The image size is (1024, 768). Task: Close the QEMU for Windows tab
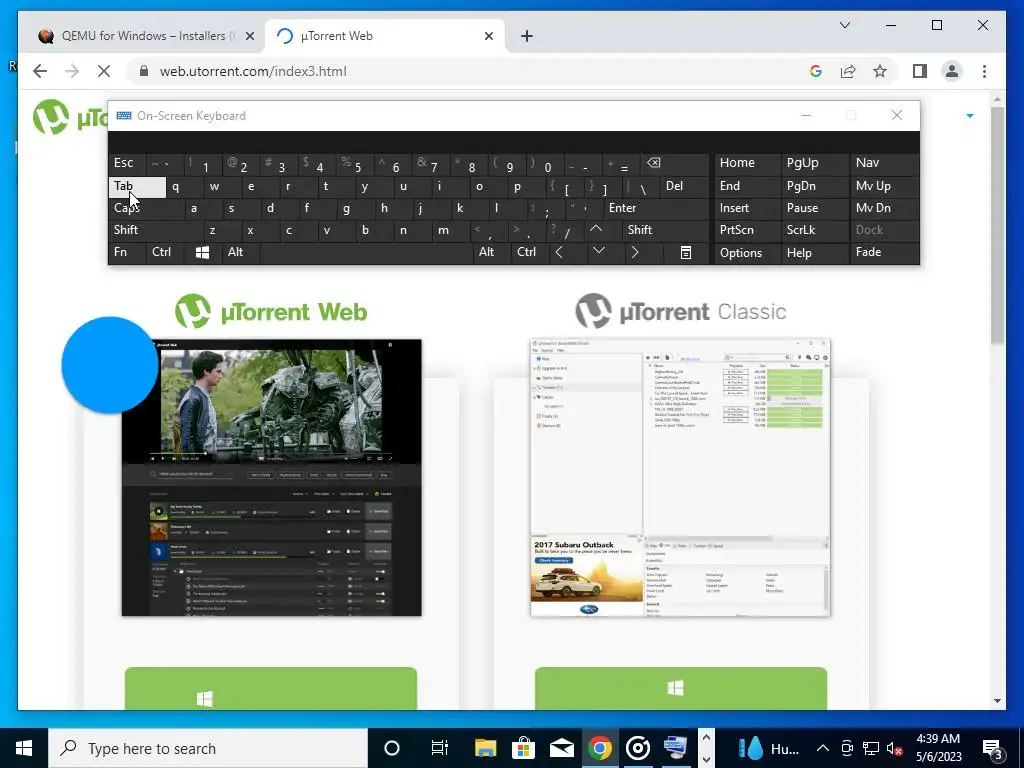point(249,36)
